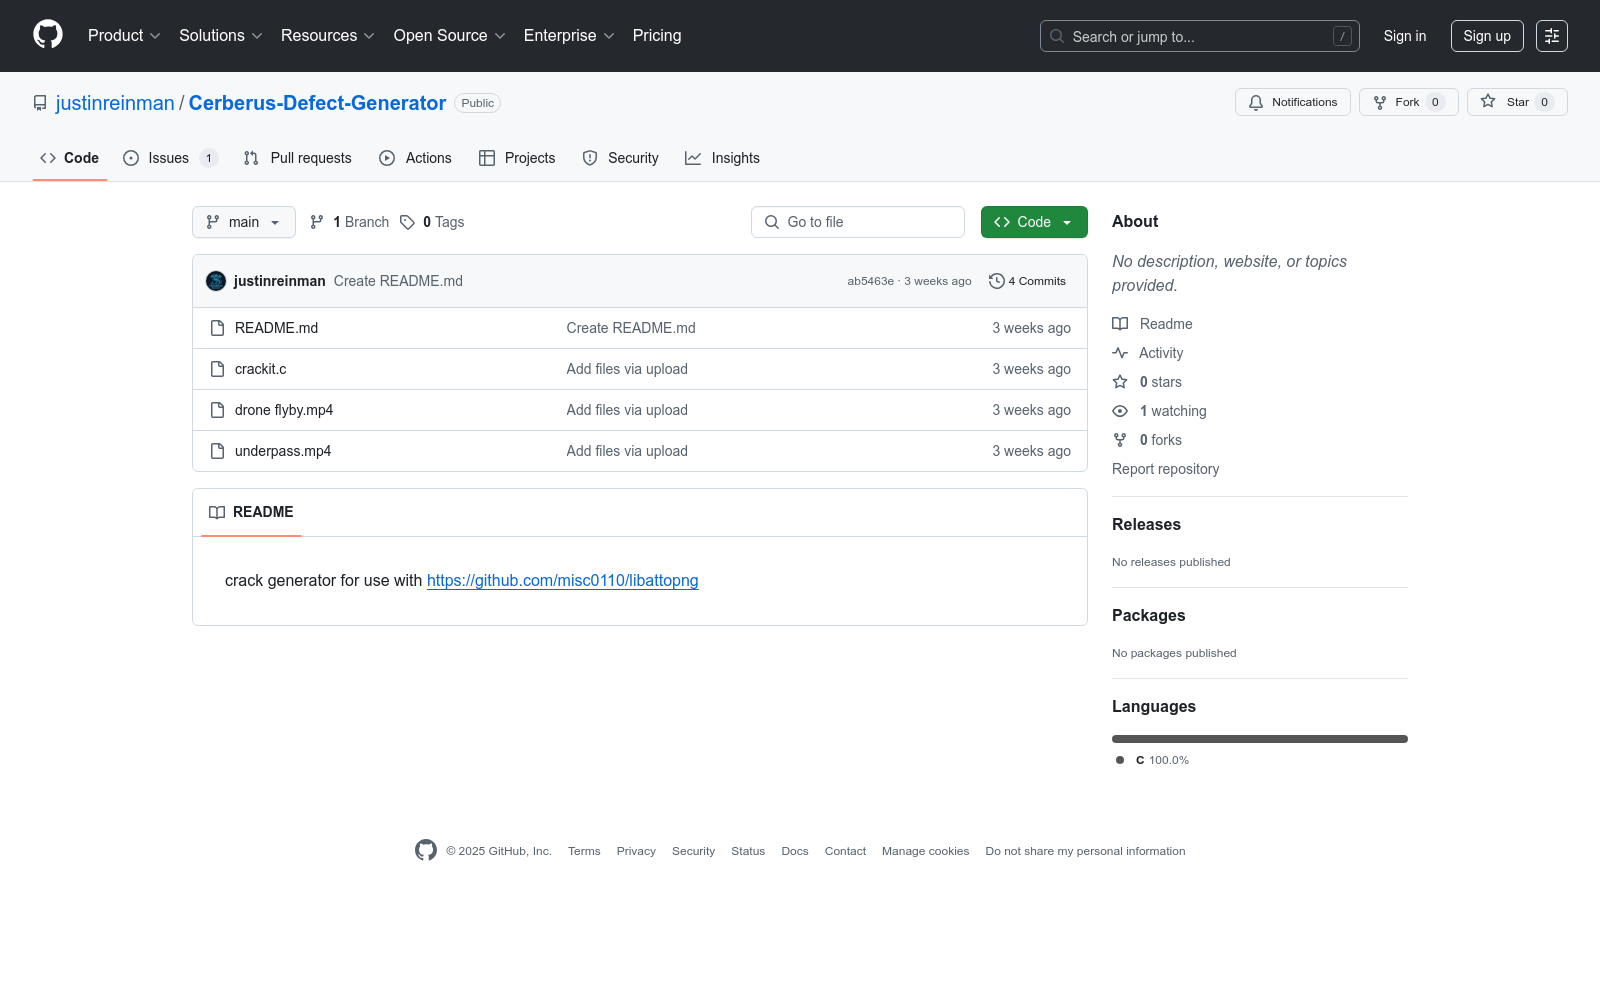The height and width of the screenshot is (1000, 1600).
Task: Click the tag icon beside 0 Tags
Action: 407,222
